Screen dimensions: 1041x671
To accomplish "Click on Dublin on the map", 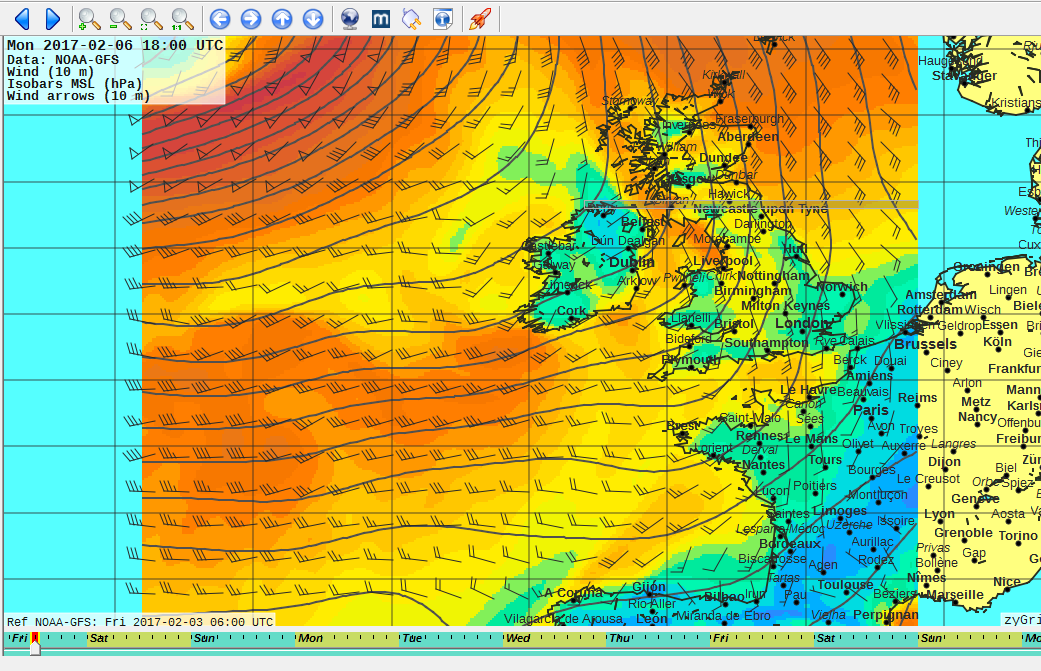I will 631,263.
